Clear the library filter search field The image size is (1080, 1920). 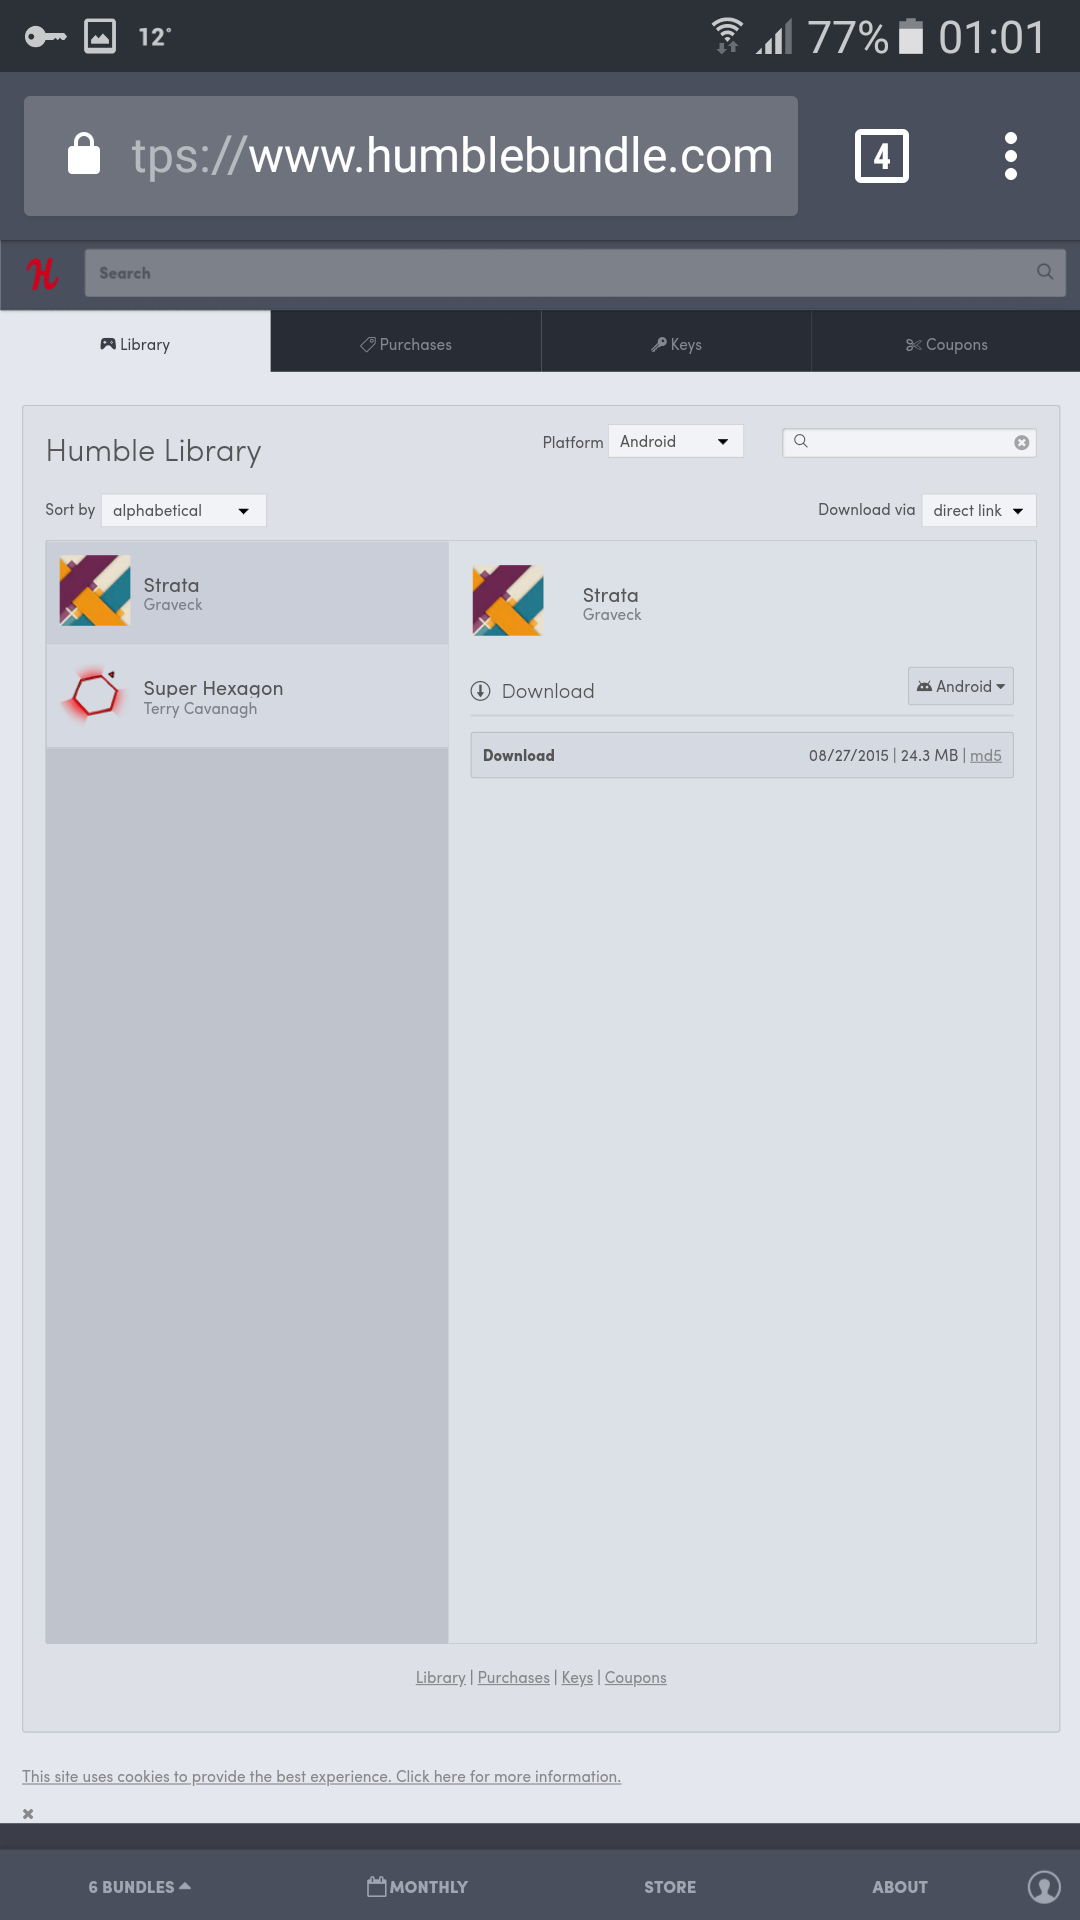[x=1021, y=443]
